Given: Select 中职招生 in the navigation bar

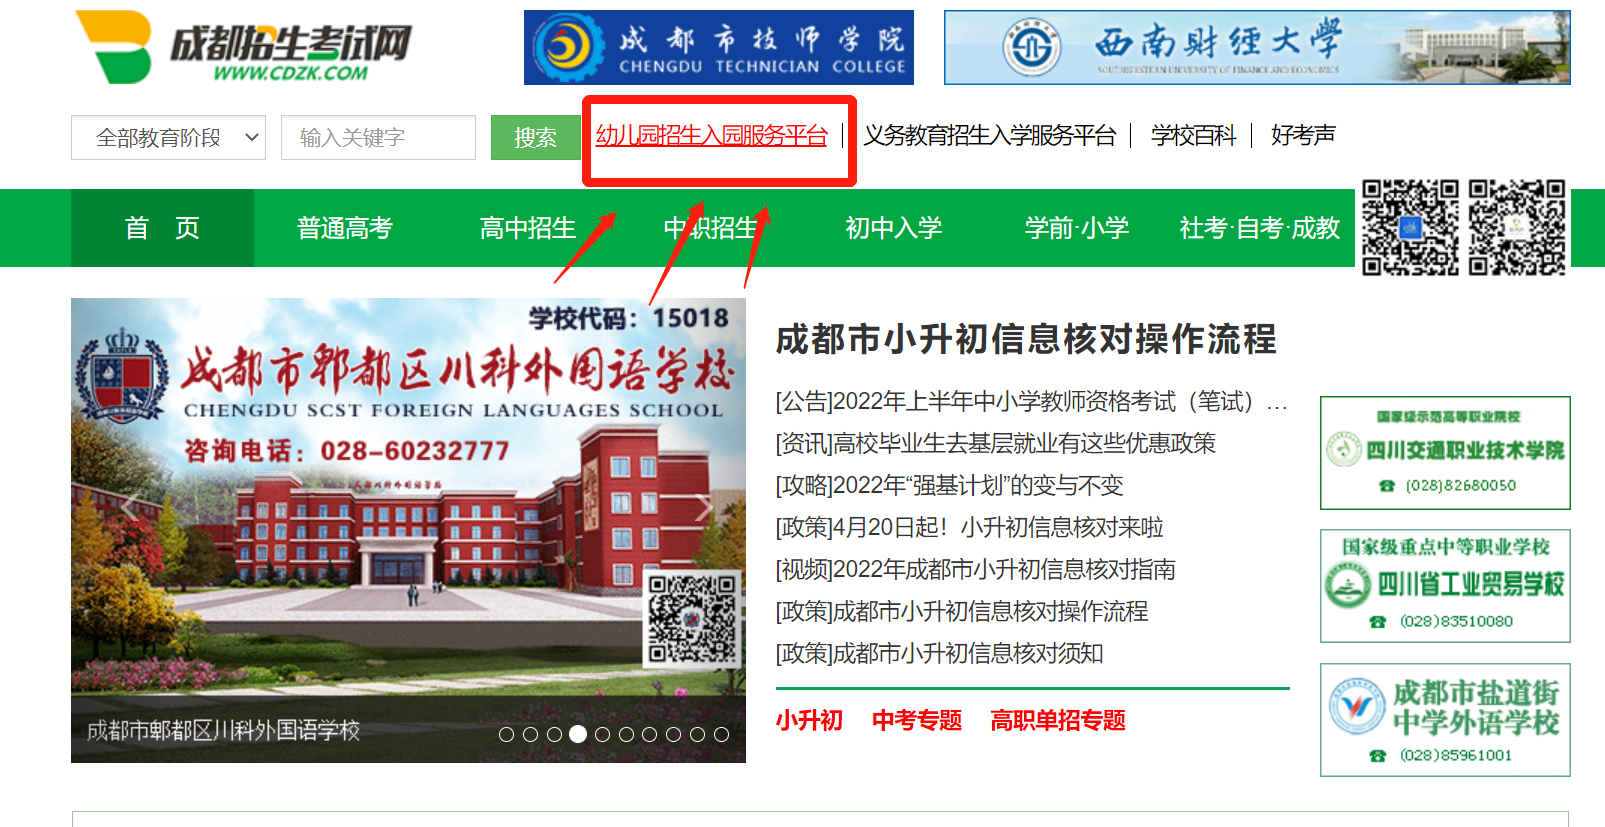Looking at the screenshot, I should pyautogui.click(x=711, y=228).
